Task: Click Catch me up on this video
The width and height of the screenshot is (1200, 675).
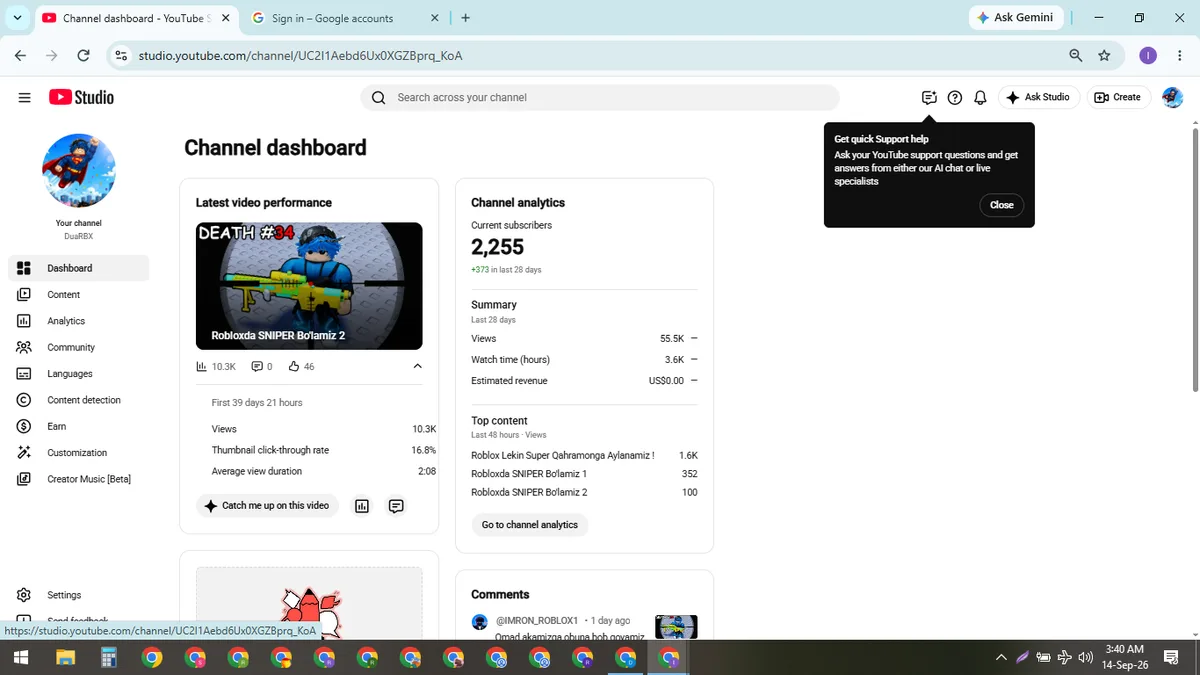Action: 267,506
